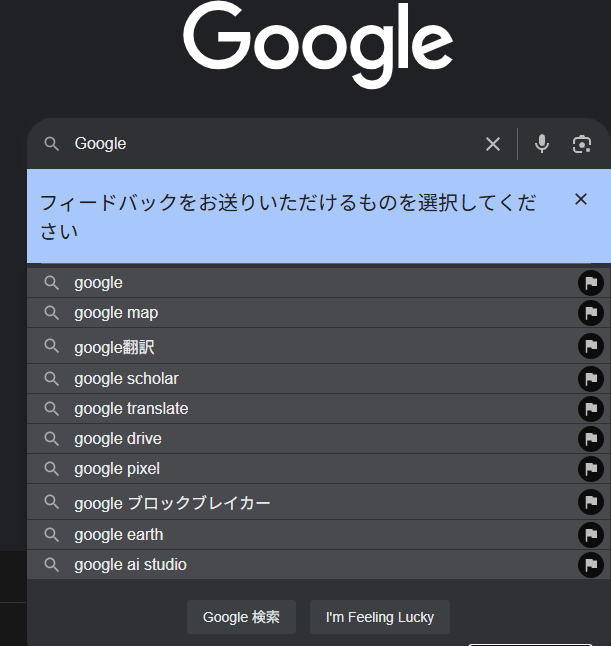Flag the "google scholar" suggestion

pyautogui.click(x=591, y=379)
